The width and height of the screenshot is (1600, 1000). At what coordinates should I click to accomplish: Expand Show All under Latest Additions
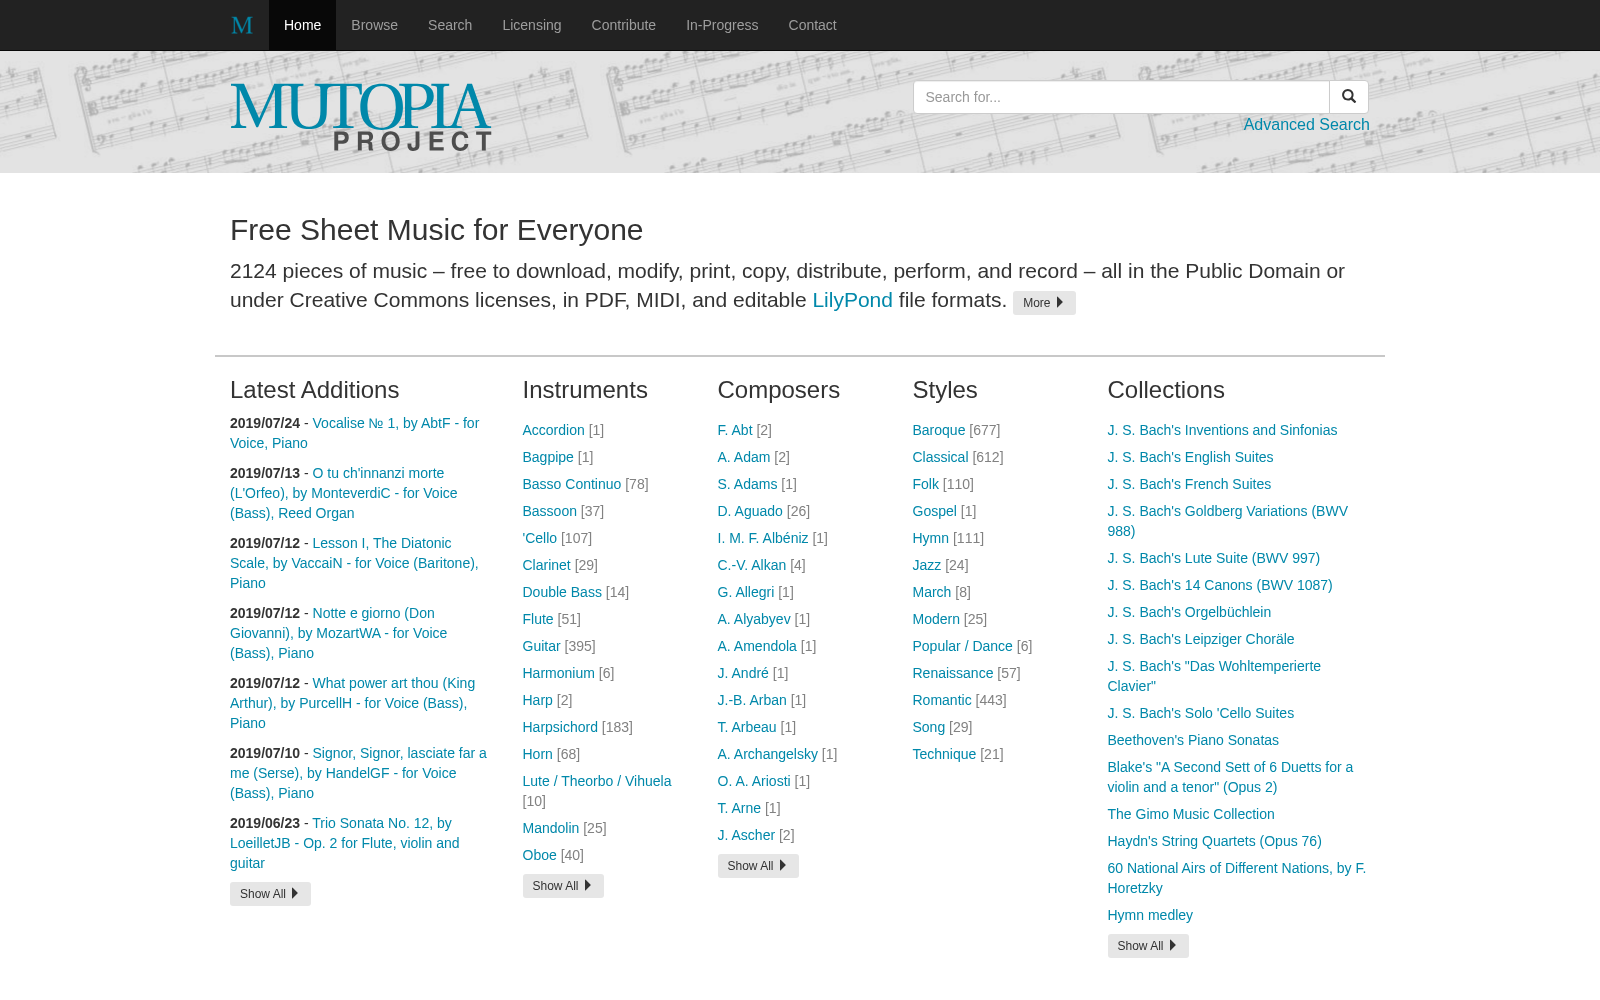point(270,894)
